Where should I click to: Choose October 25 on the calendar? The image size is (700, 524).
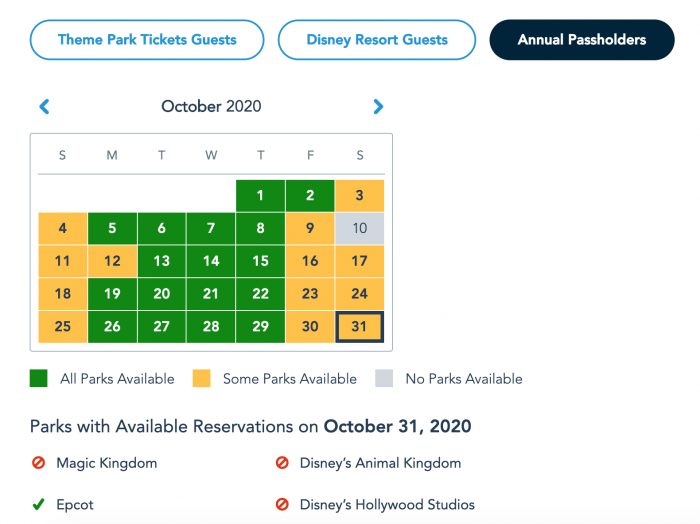click(62, 327)
